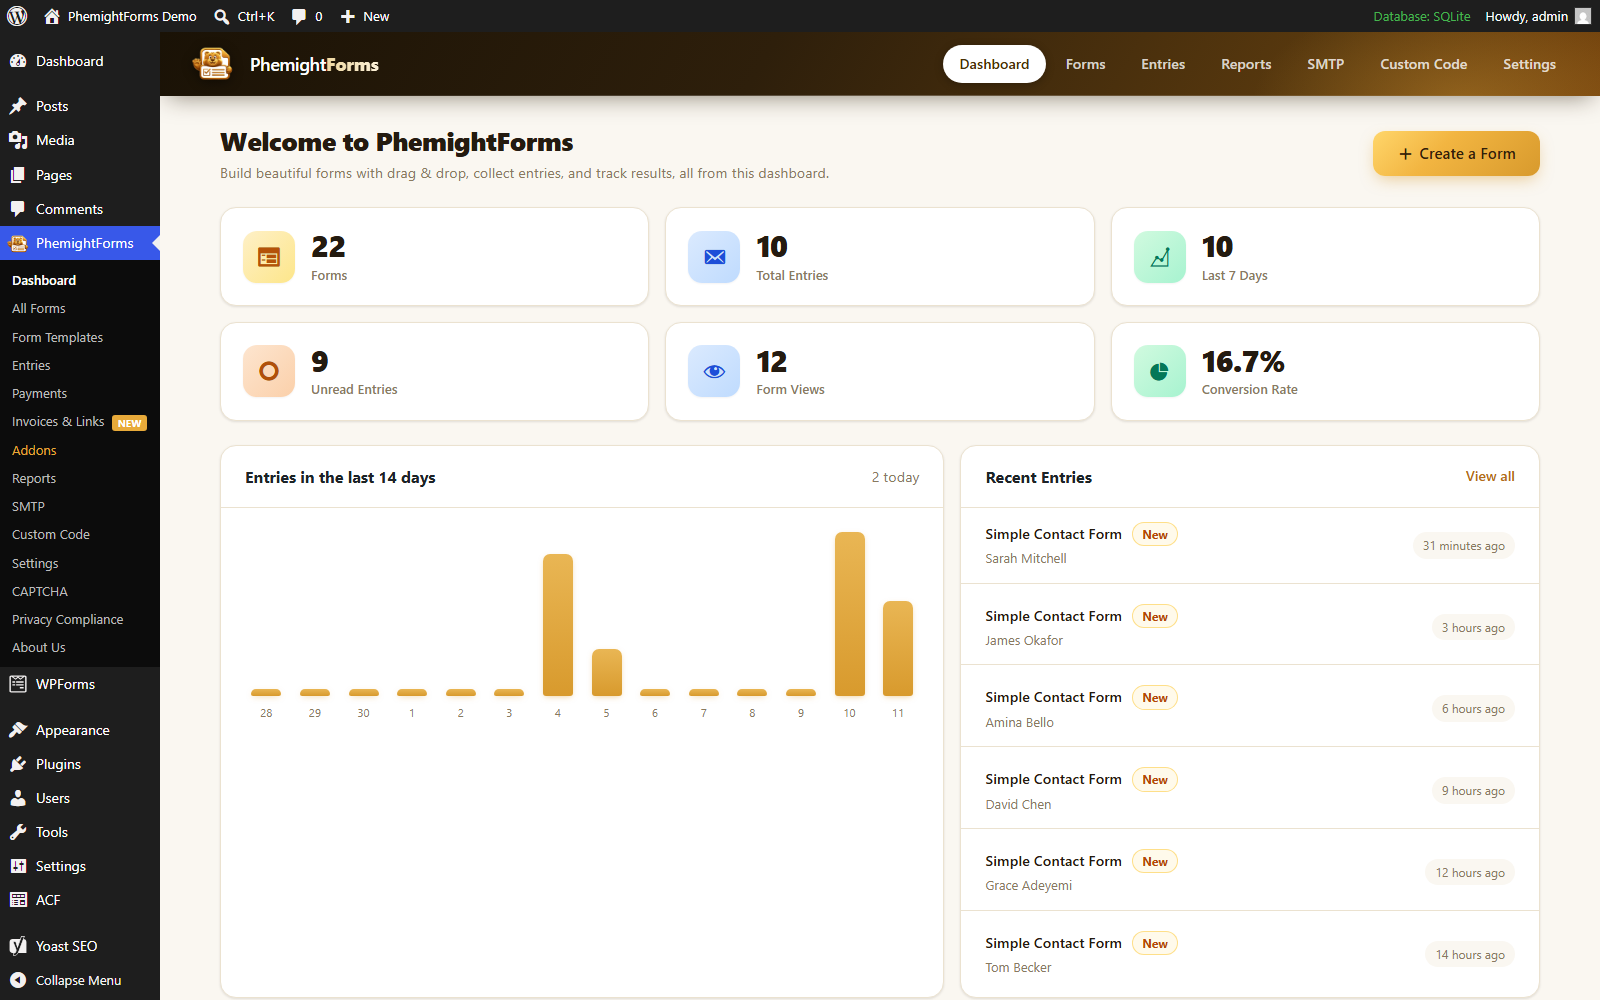Click the Media icon in sidebar
This screenshot has height=1000, width=1600.
pyautogui.click(x=18, y=140)
